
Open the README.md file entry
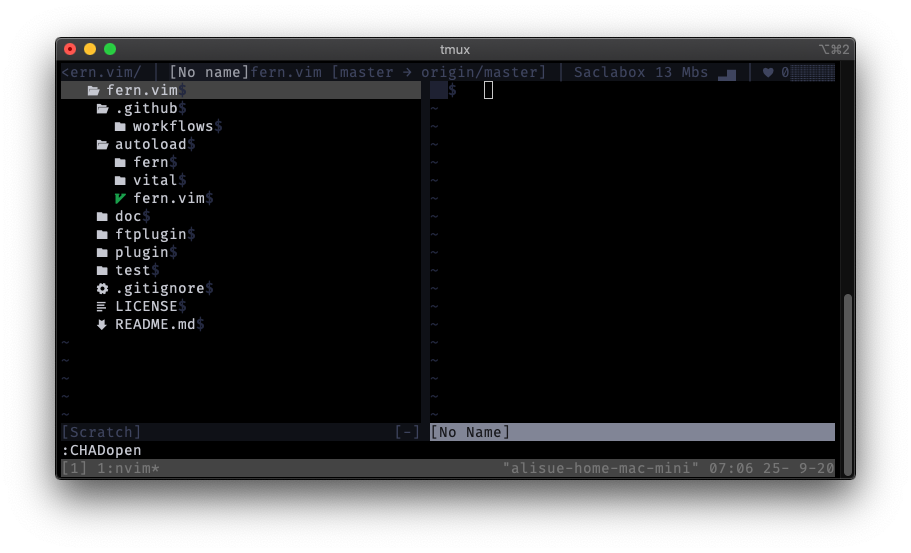pos(155,324)
